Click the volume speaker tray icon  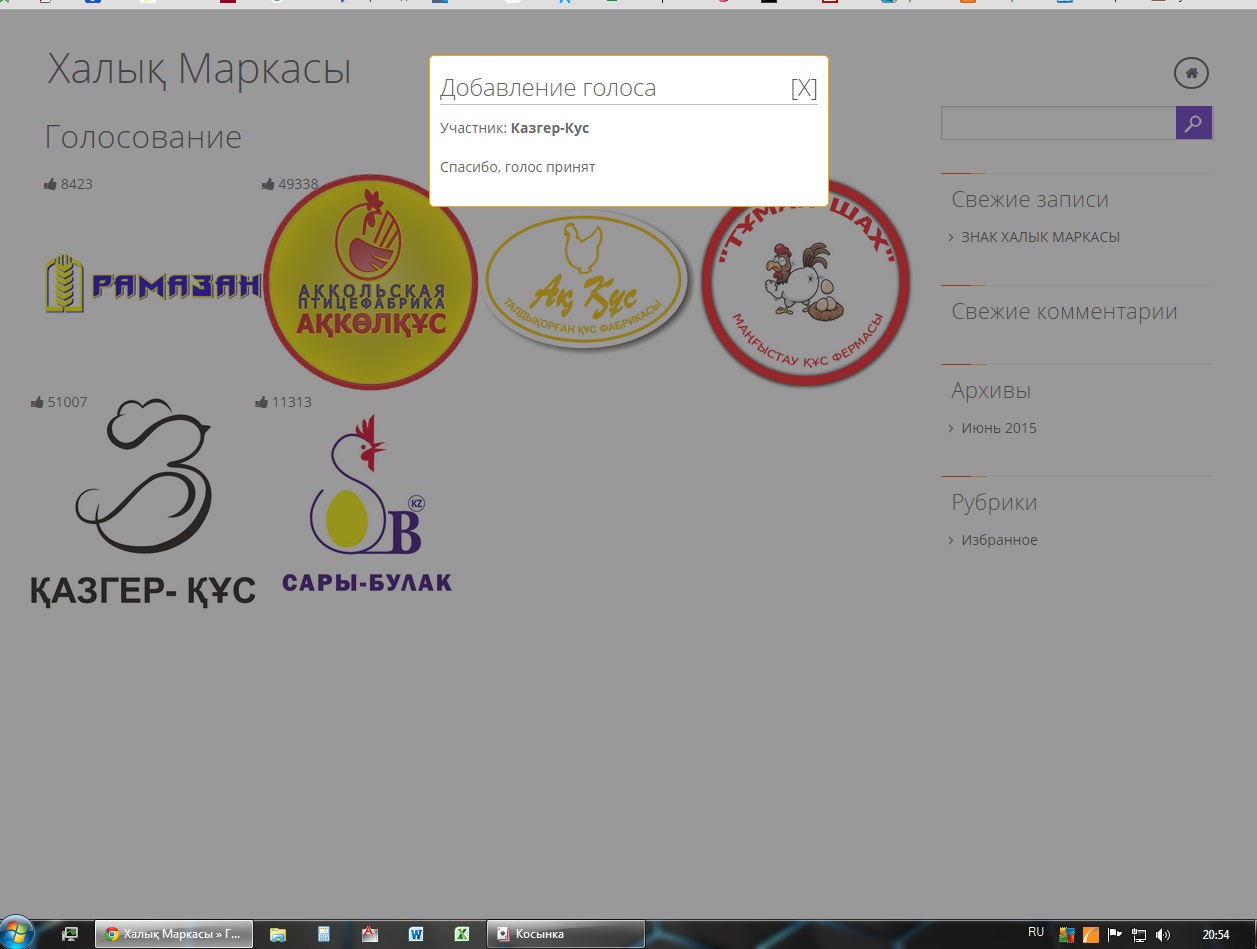click(1162, 935)
